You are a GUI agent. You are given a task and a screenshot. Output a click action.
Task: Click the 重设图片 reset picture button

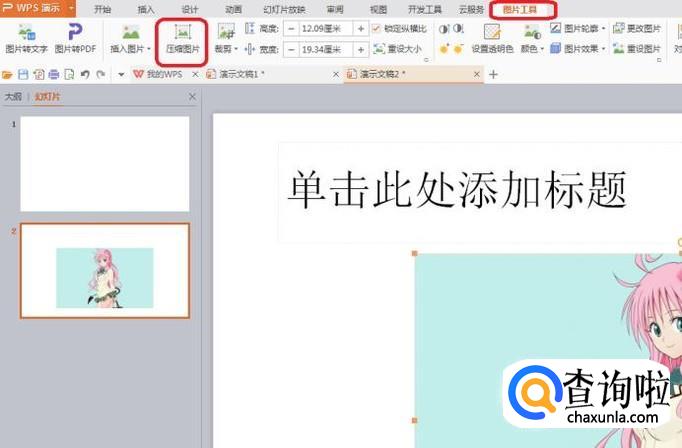coord(637,49)
